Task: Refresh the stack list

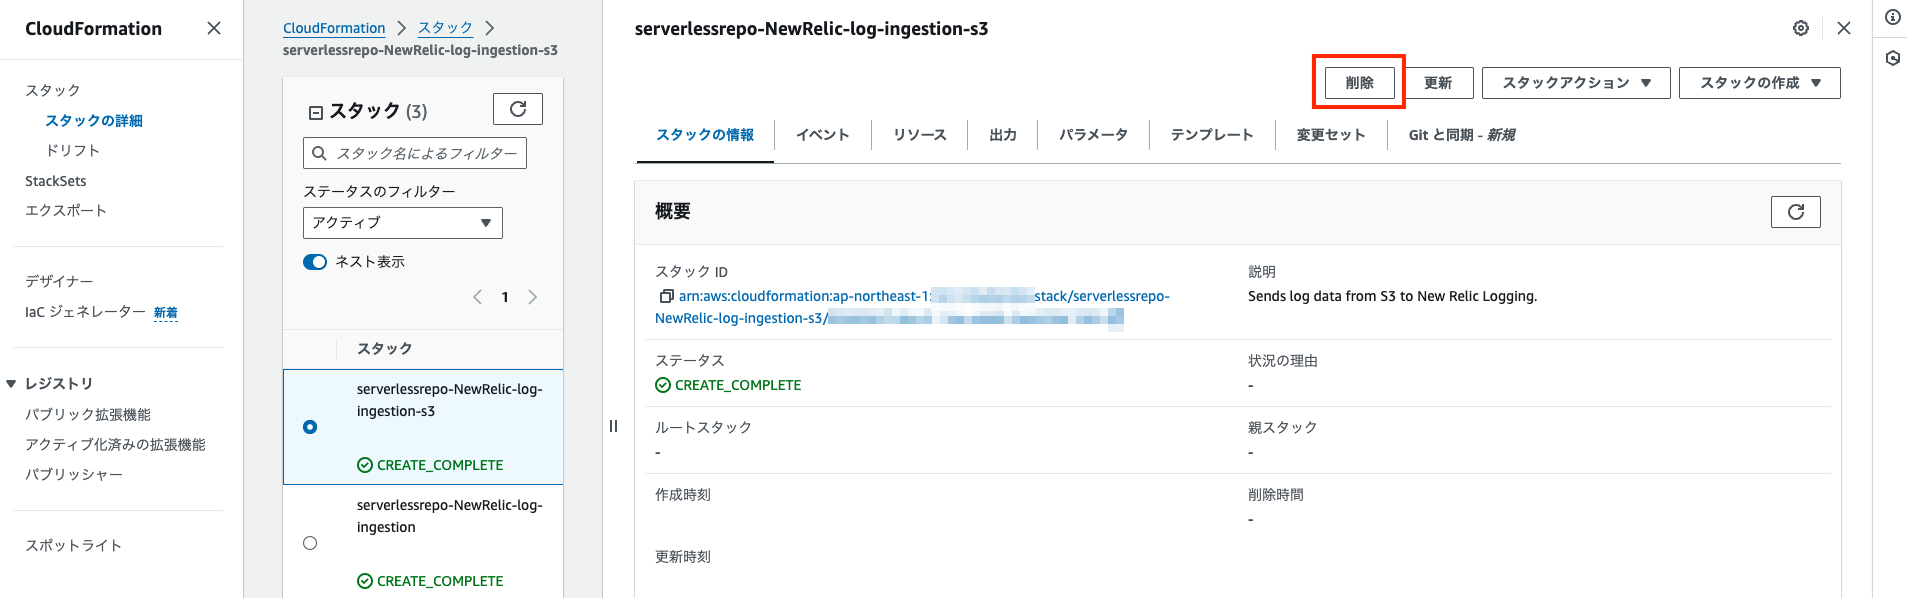Action: pyautogui.click(x=517, y=109)
